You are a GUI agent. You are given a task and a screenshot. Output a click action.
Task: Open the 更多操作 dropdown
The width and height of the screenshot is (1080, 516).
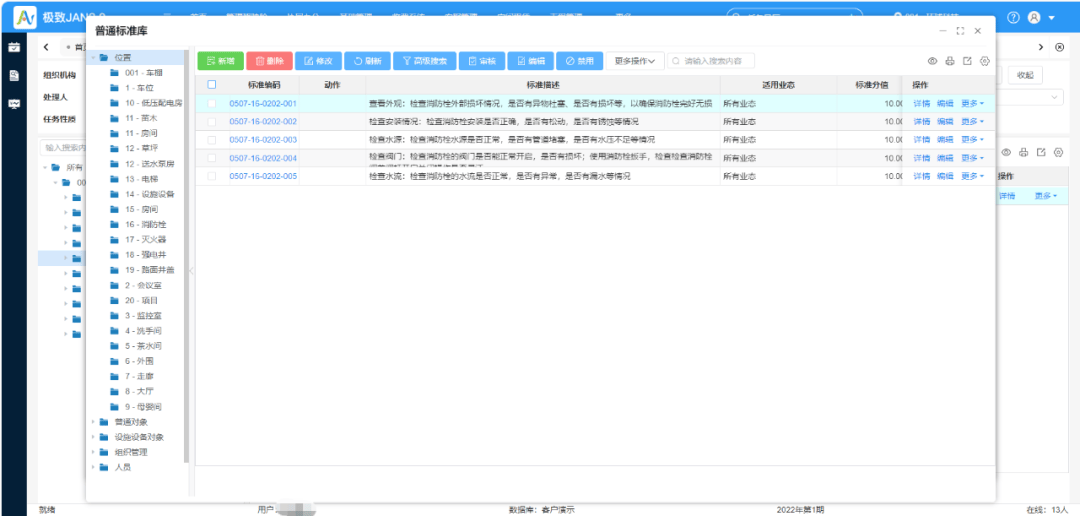(635, 61)
